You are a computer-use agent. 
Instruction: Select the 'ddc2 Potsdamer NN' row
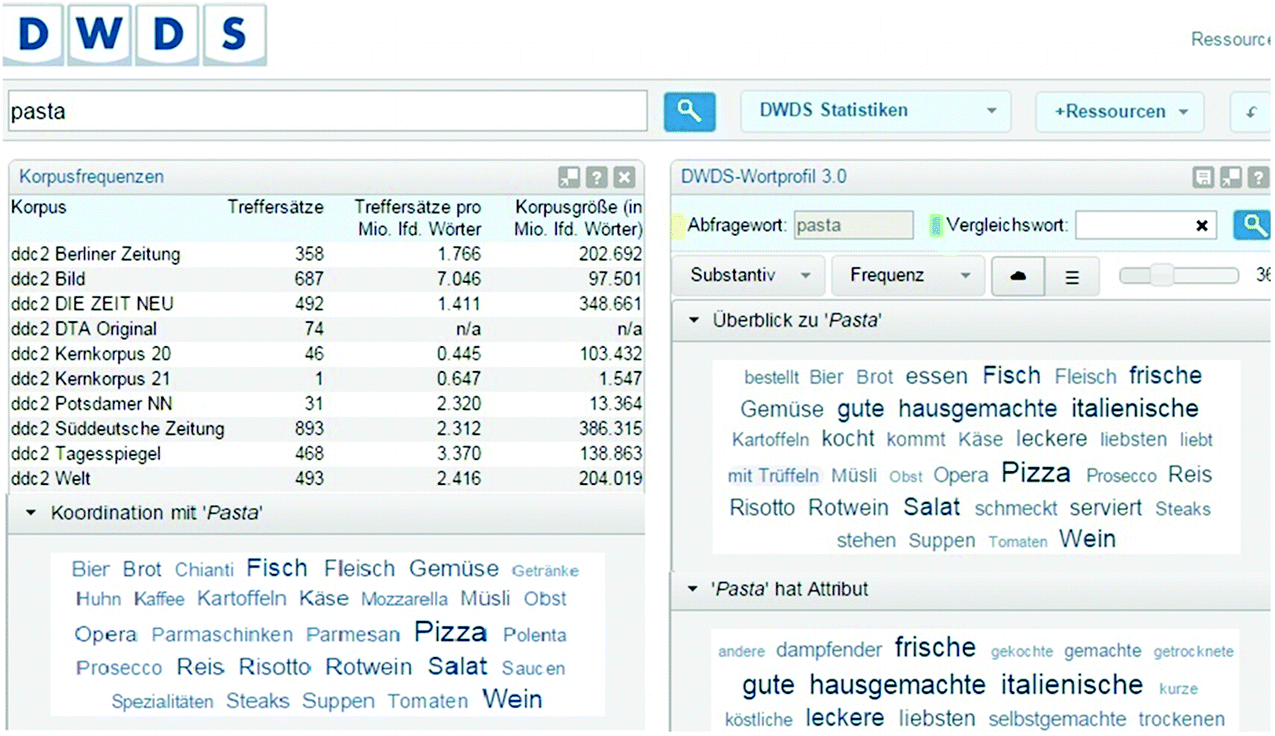[x=326, y=404]
